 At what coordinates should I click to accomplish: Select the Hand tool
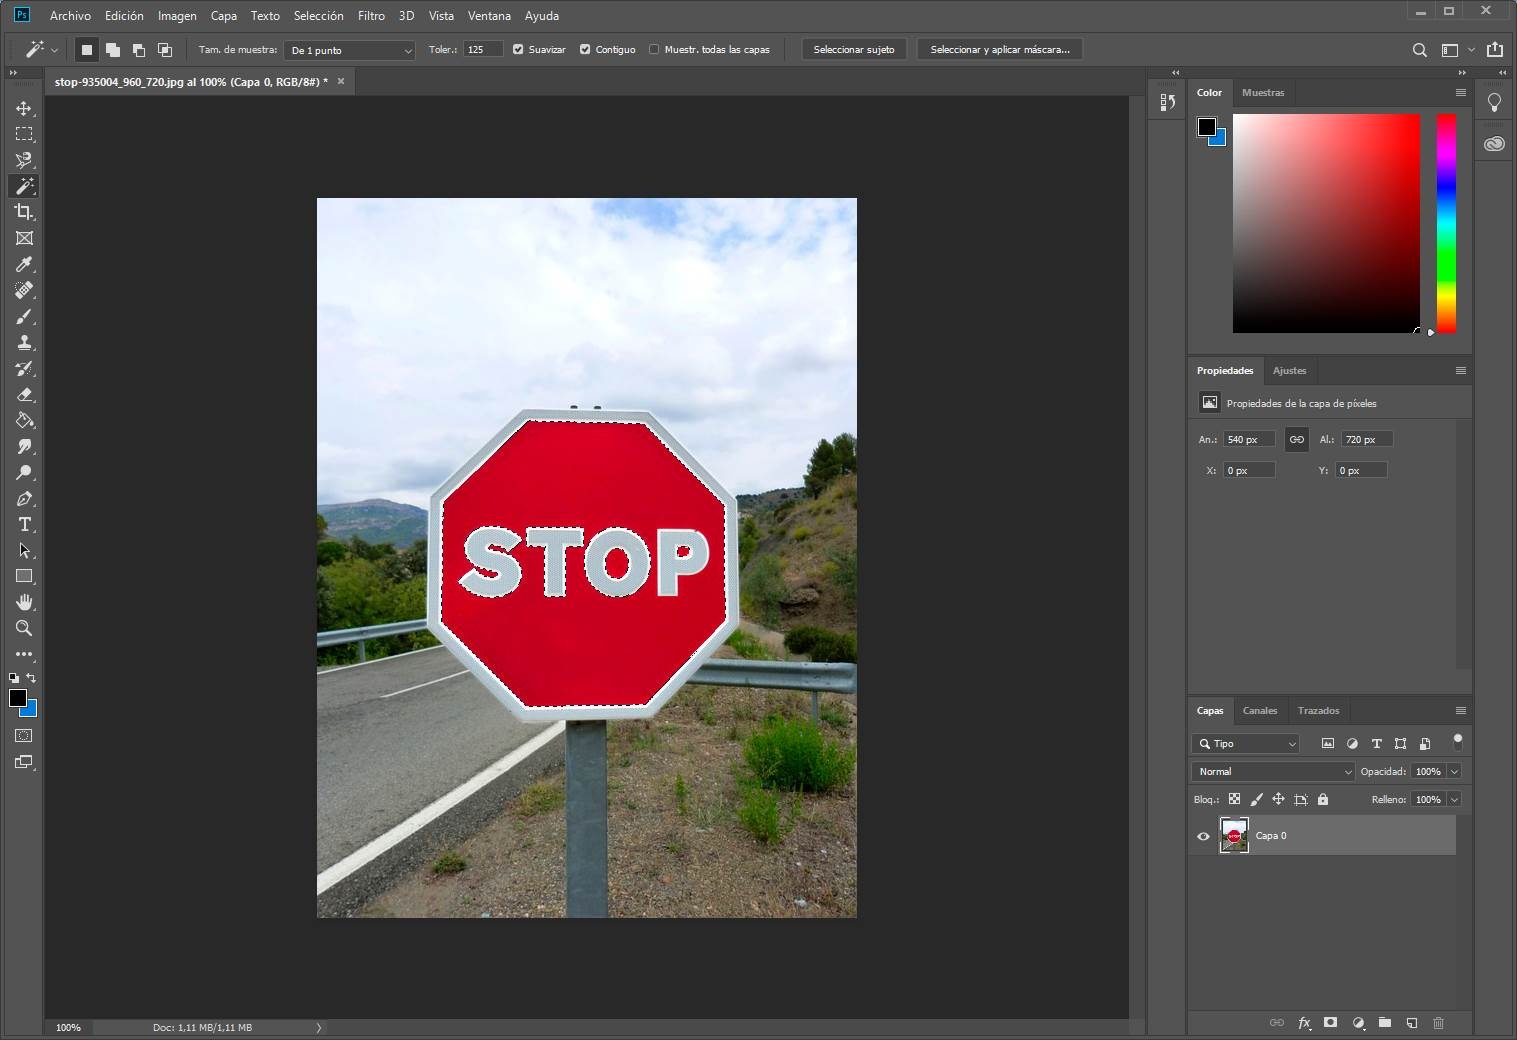click(x=24, y=602)
